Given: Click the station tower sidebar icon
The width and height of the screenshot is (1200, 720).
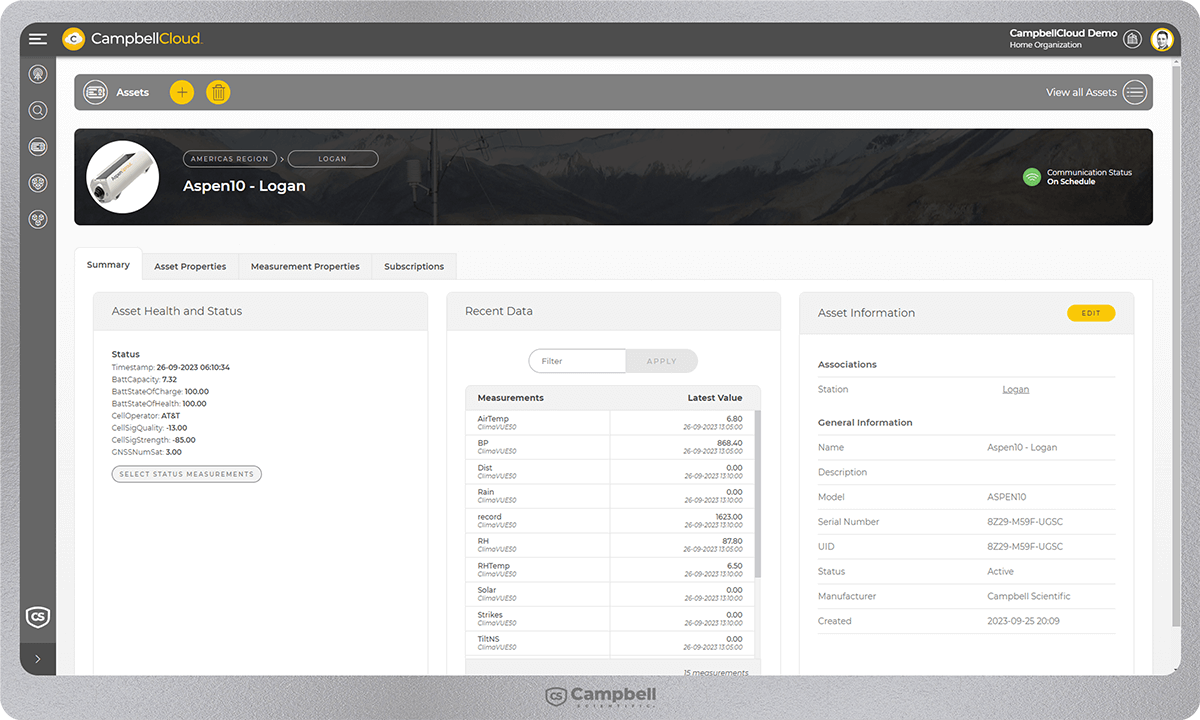Looking at the screenshot, I should [38, 74].
